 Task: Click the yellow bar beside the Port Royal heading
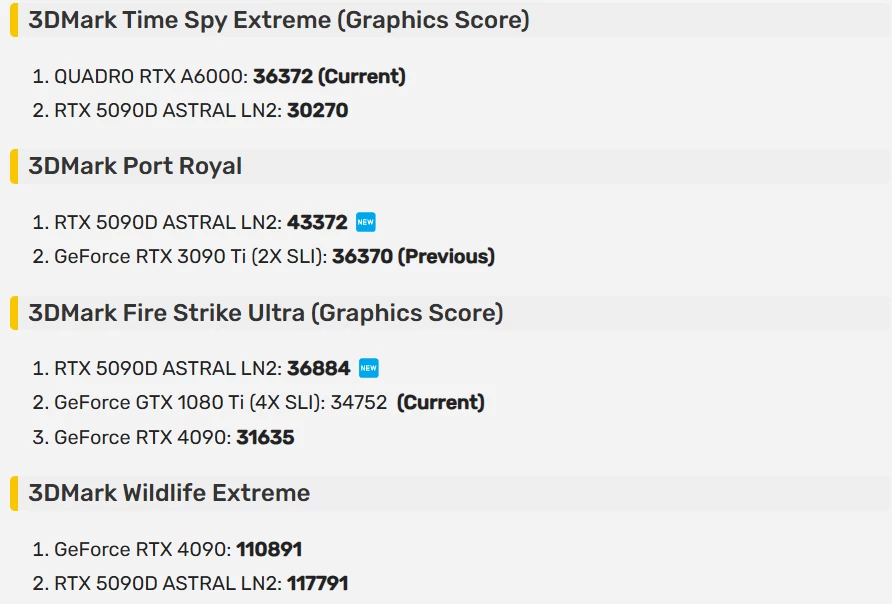pos(14,166)
